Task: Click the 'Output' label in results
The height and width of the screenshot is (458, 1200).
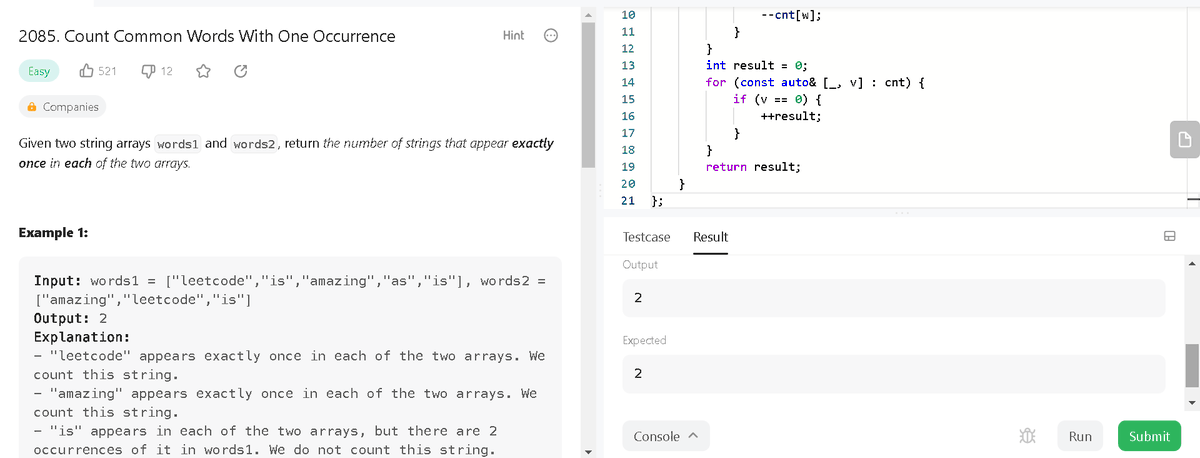Action: [x=640, y=265]
